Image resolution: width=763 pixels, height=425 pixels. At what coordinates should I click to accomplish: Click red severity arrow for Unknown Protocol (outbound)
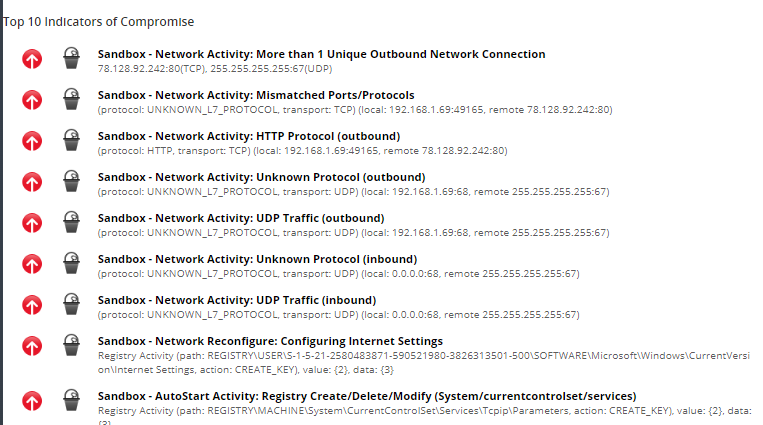(32, 182)
